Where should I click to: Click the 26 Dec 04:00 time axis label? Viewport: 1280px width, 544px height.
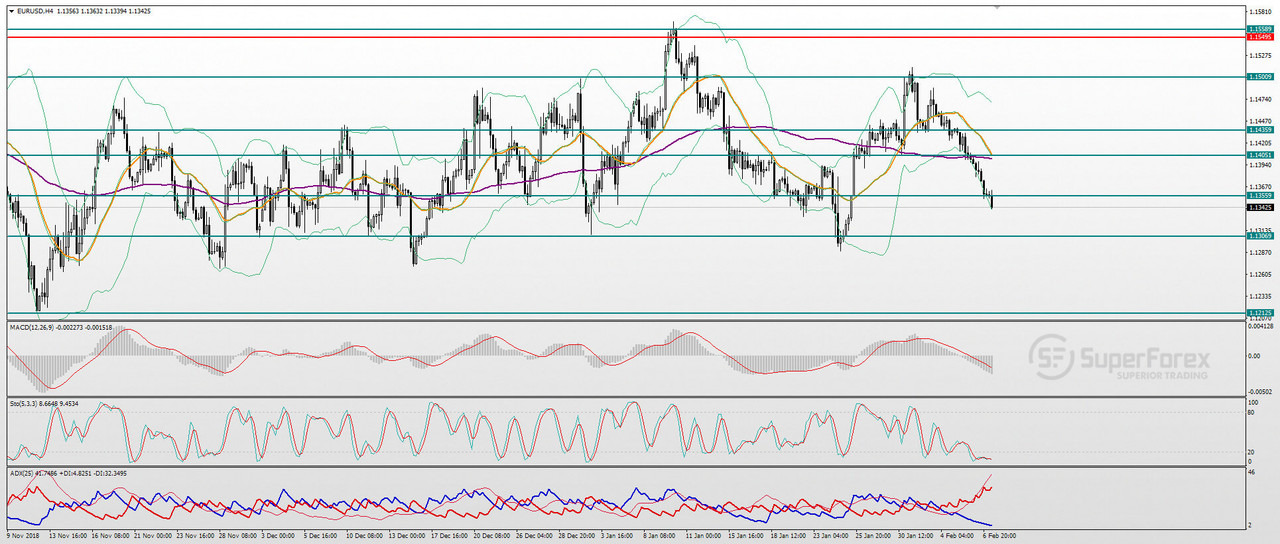[536, 536]
